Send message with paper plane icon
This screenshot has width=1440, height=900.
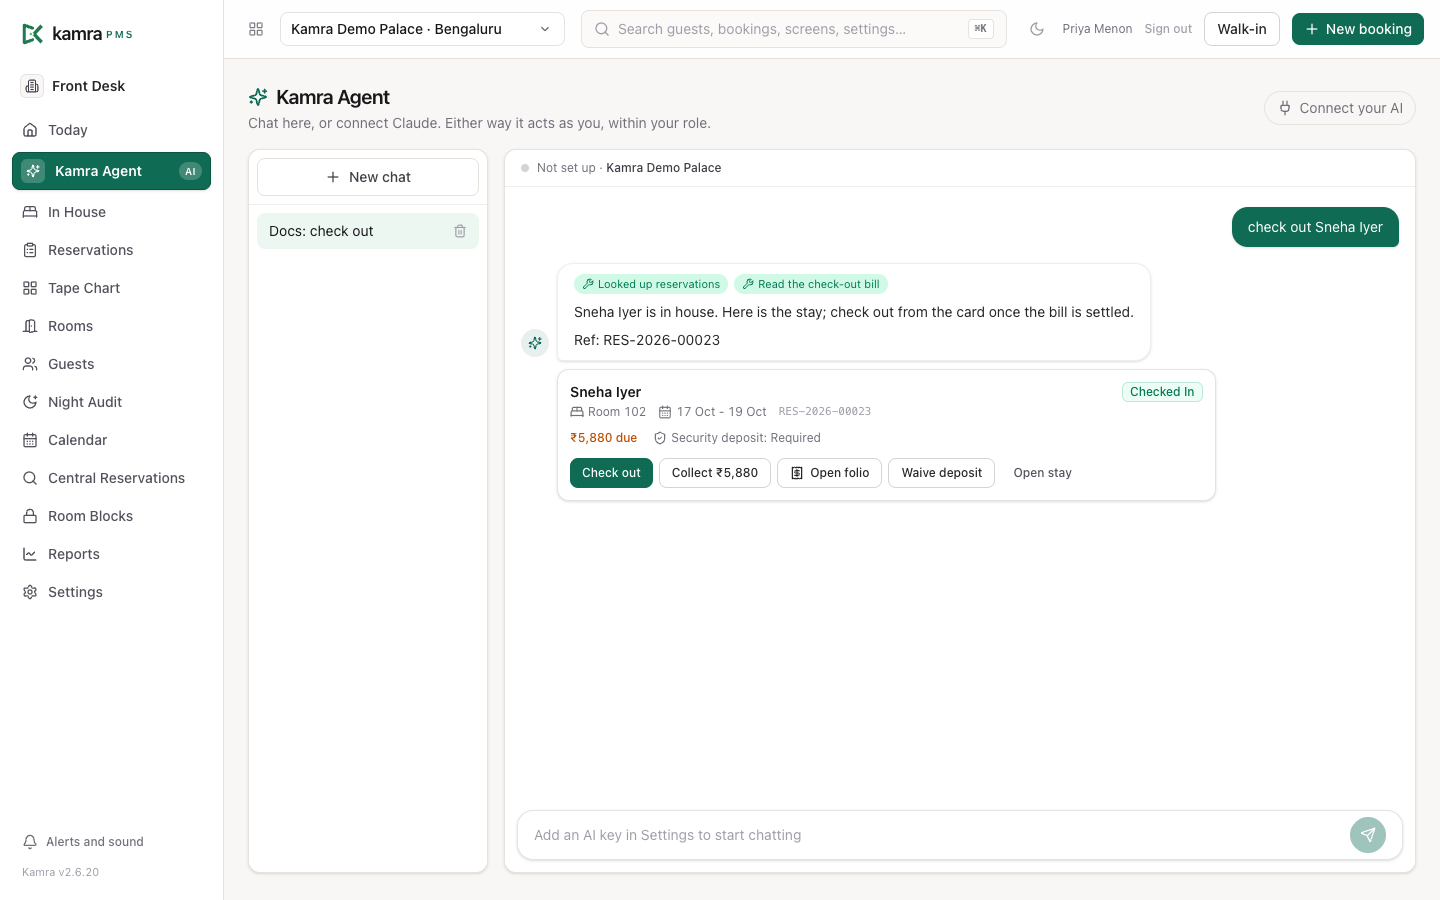coord(1367,835)
